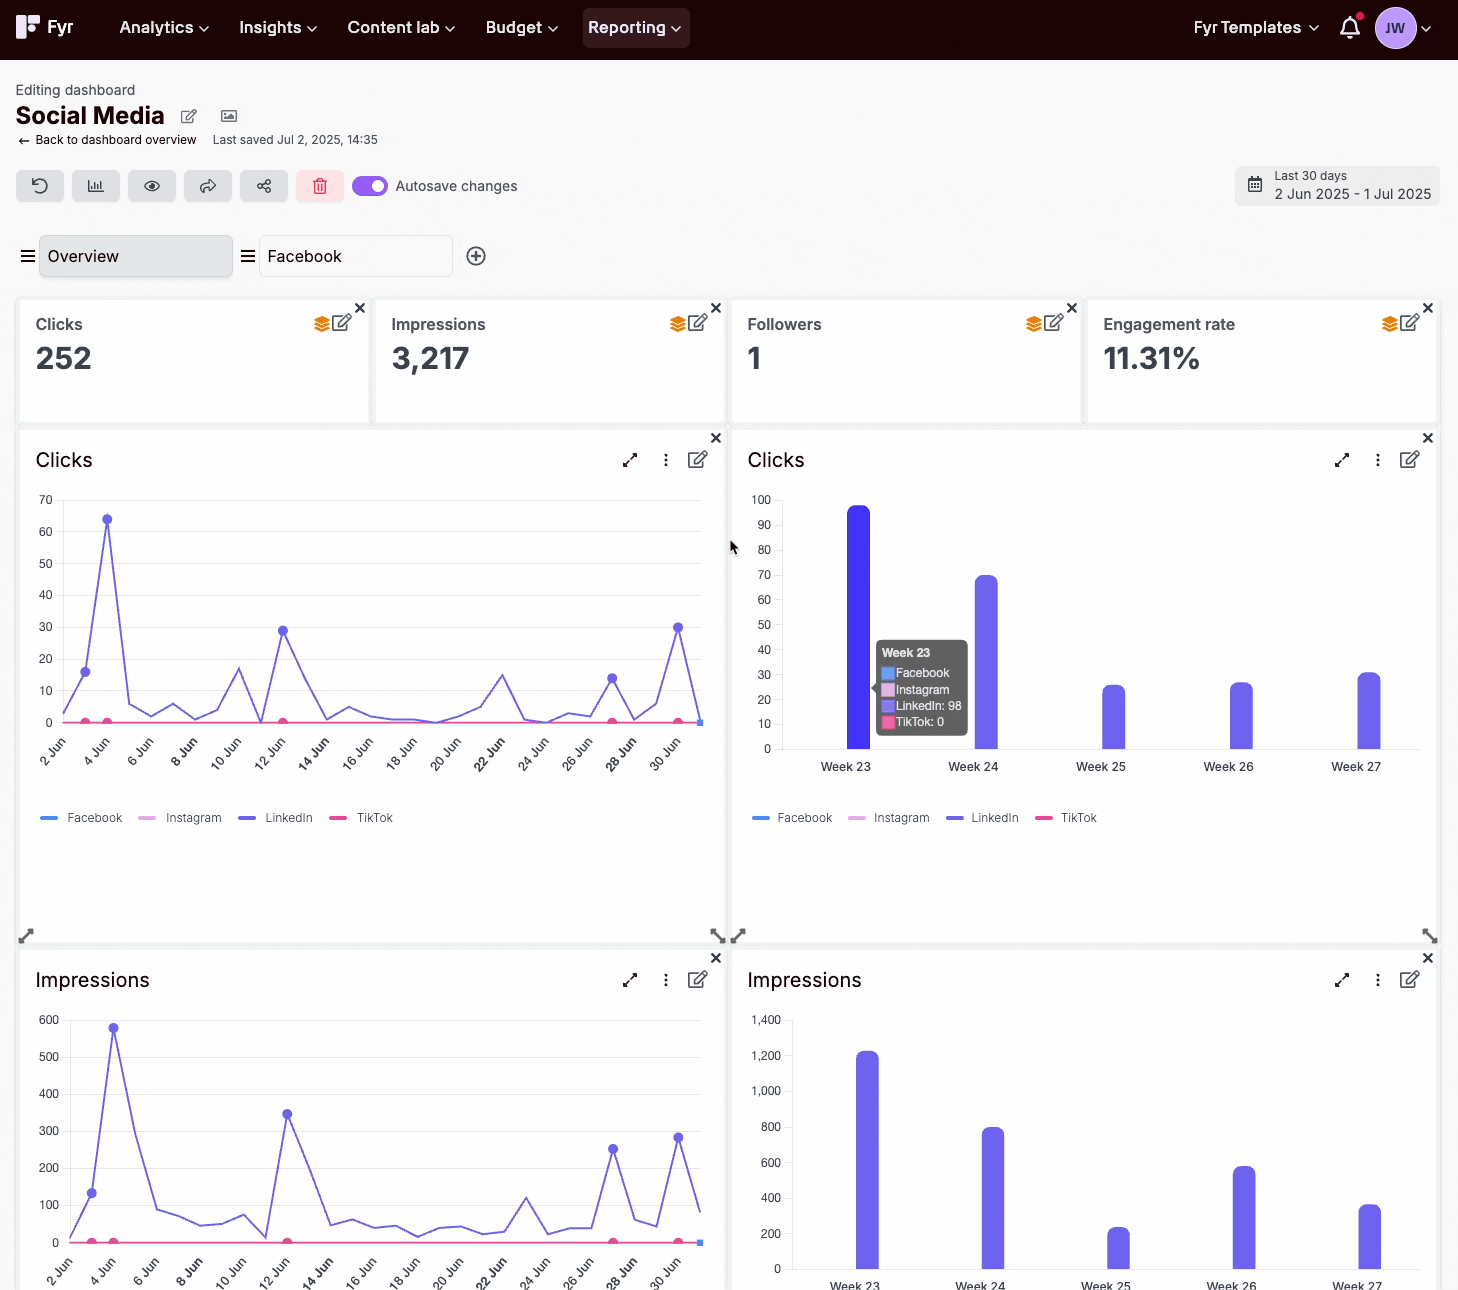Image resolution: width=1458 pixels, height=1290 pixels.
Task: Open the share arrow toolbar button
Action: 208,186
